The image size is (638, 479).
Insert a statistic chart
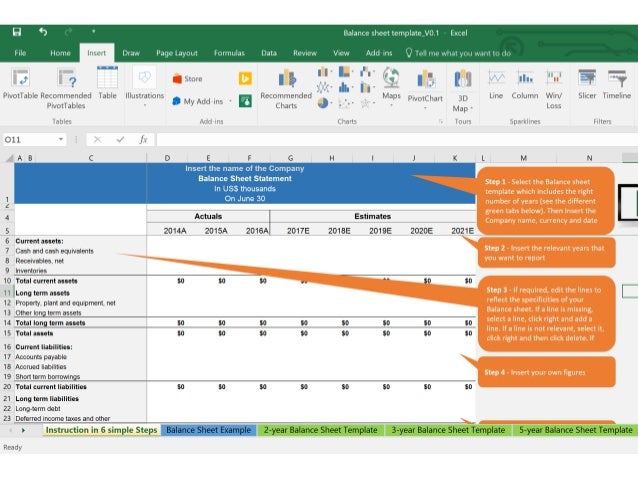click(x=345, y=87)
